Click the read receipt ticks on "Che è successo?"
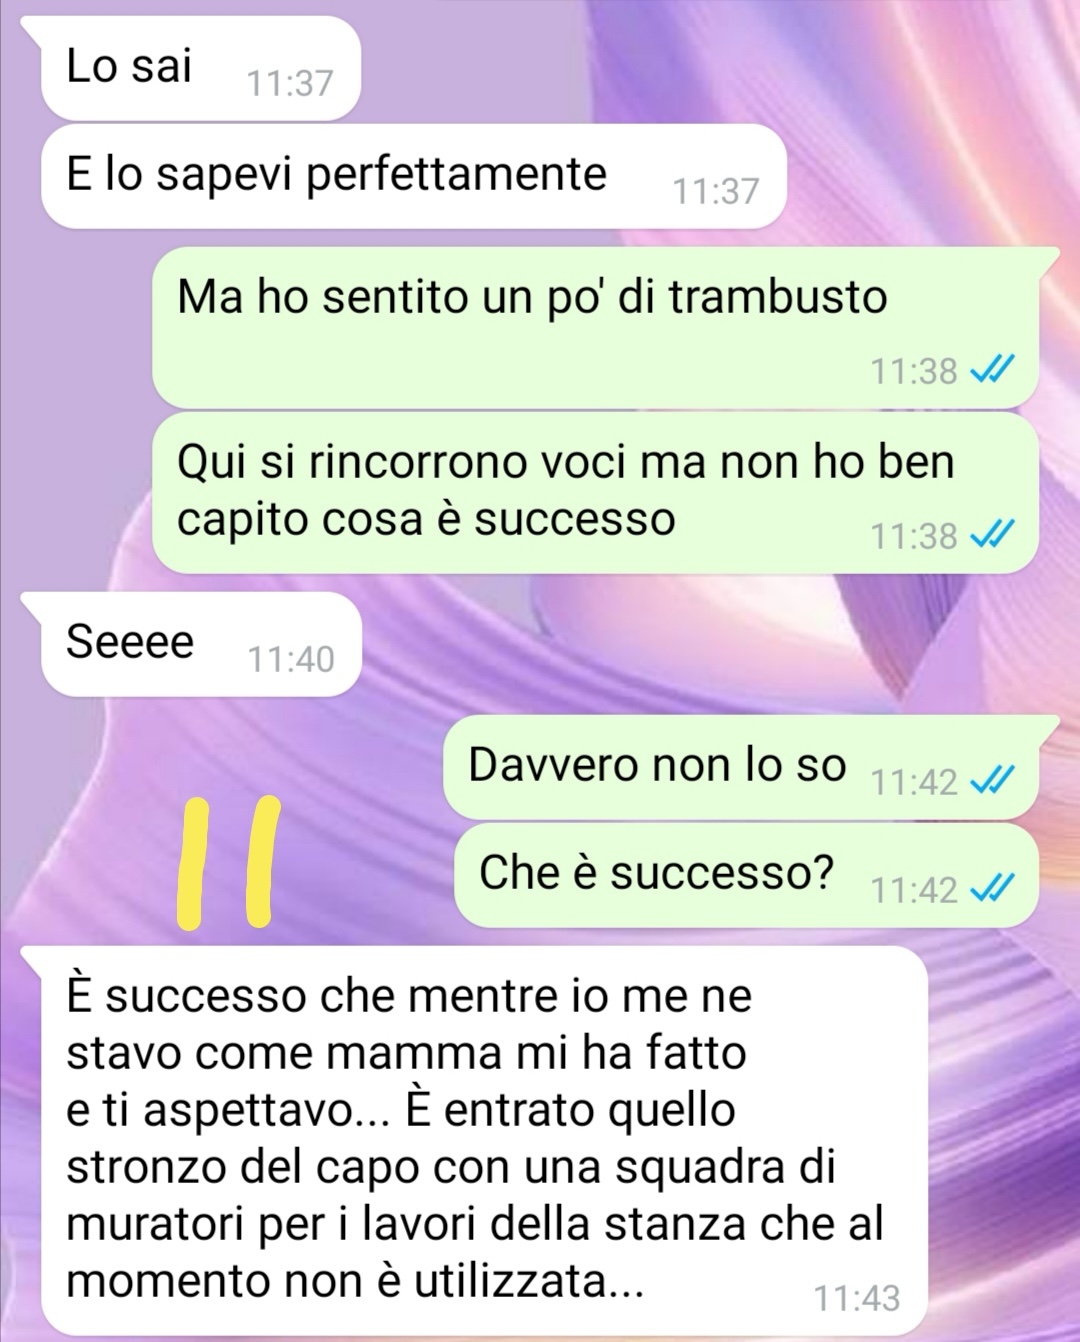This screenshot has width=1080, height=1342. tap(993, 888)
